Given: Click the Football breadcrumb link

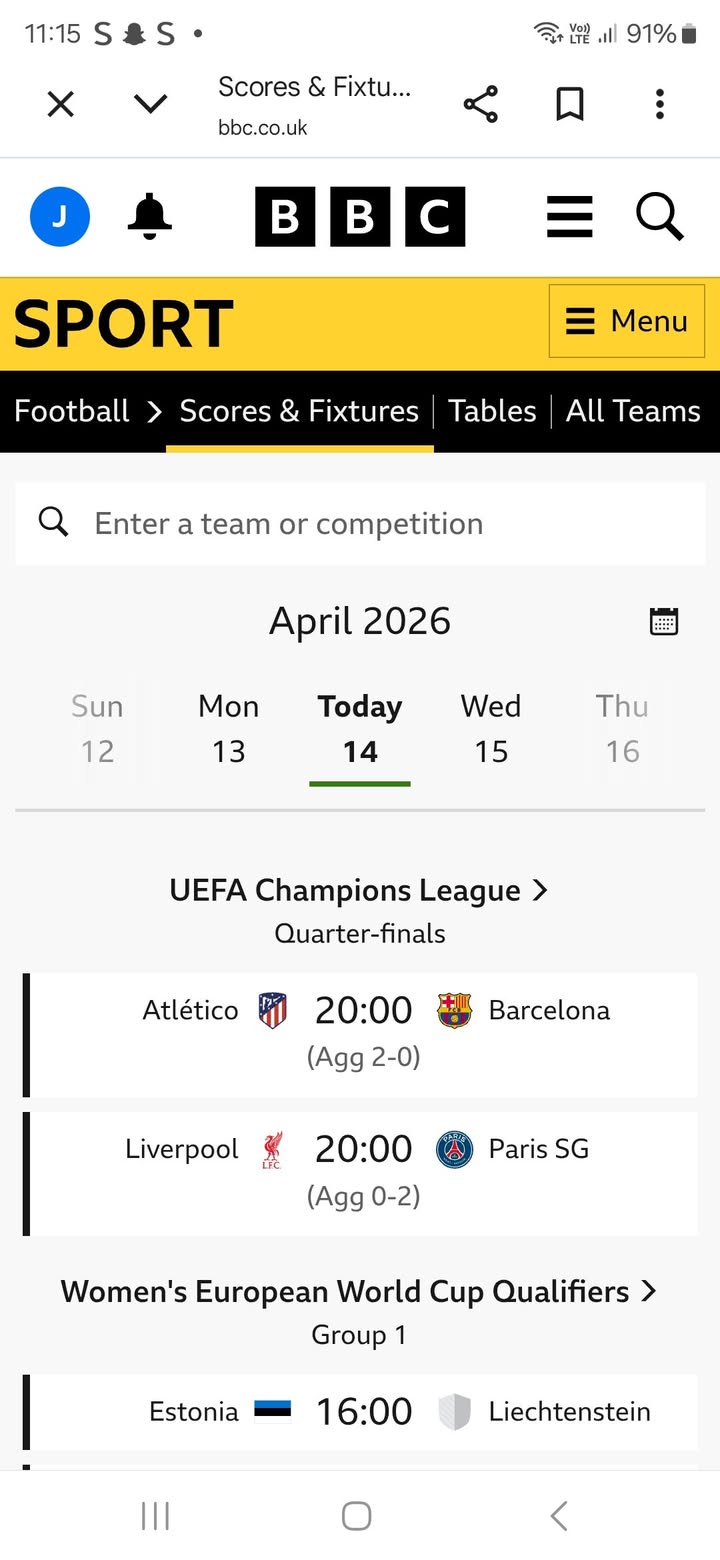Looking at the screenshot, I should pos(72,411).
